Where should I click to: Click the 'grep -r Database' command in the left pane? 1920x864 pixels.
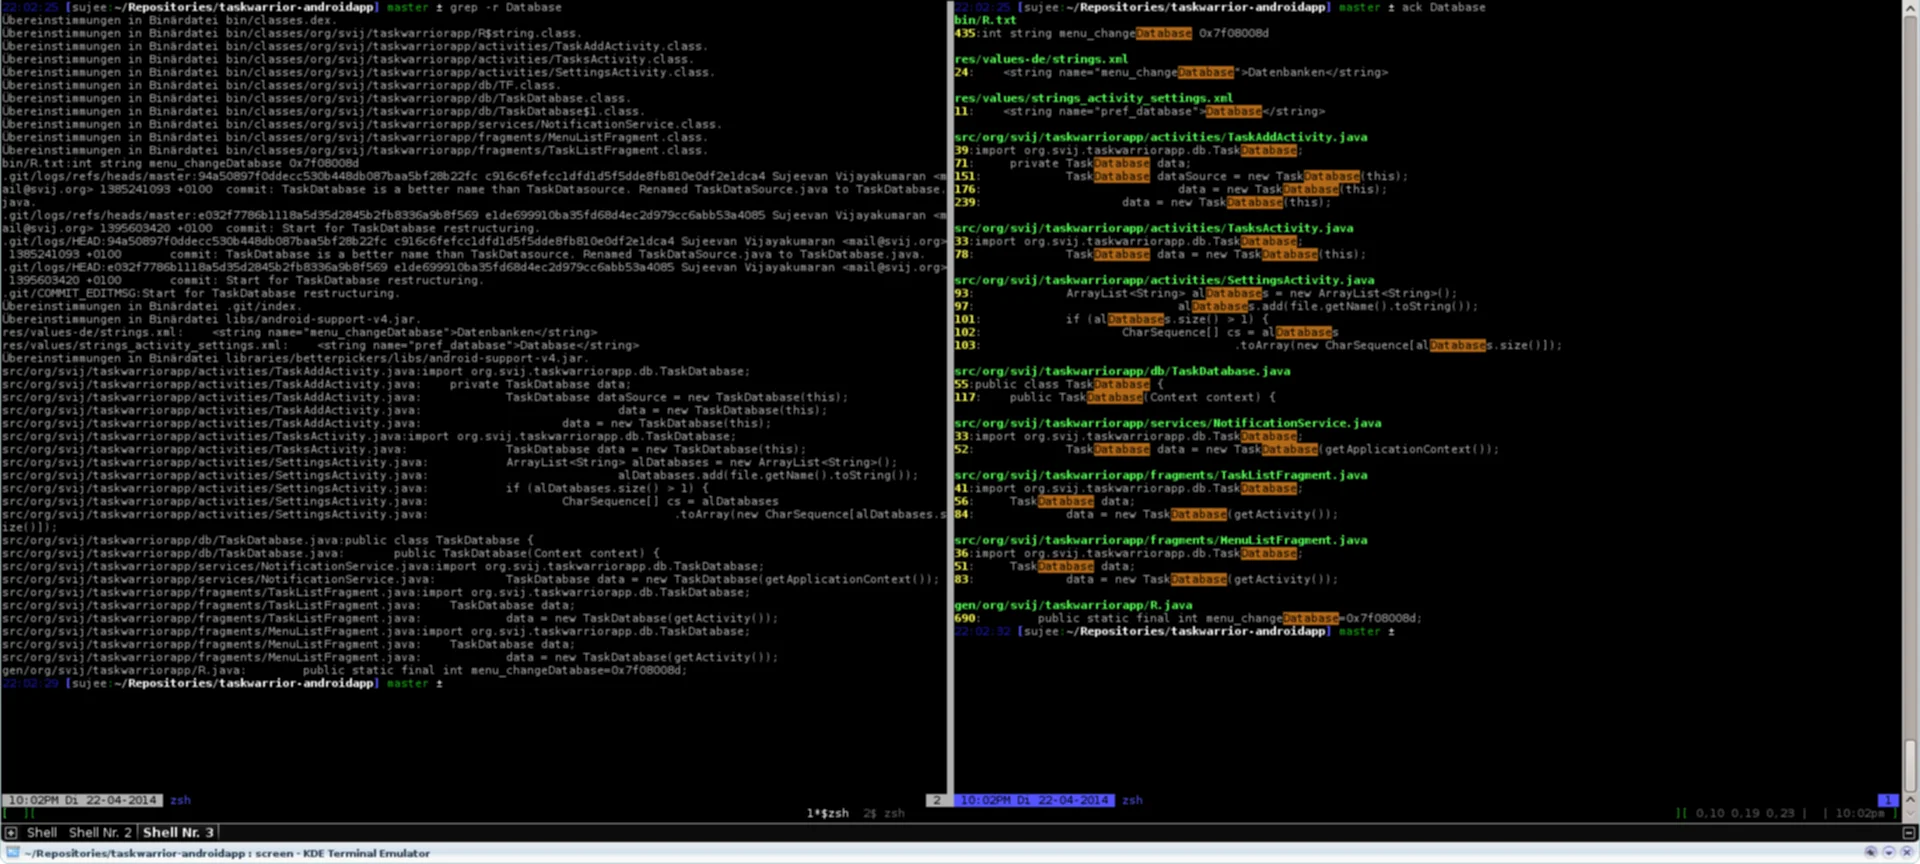[x=505, y=7]
